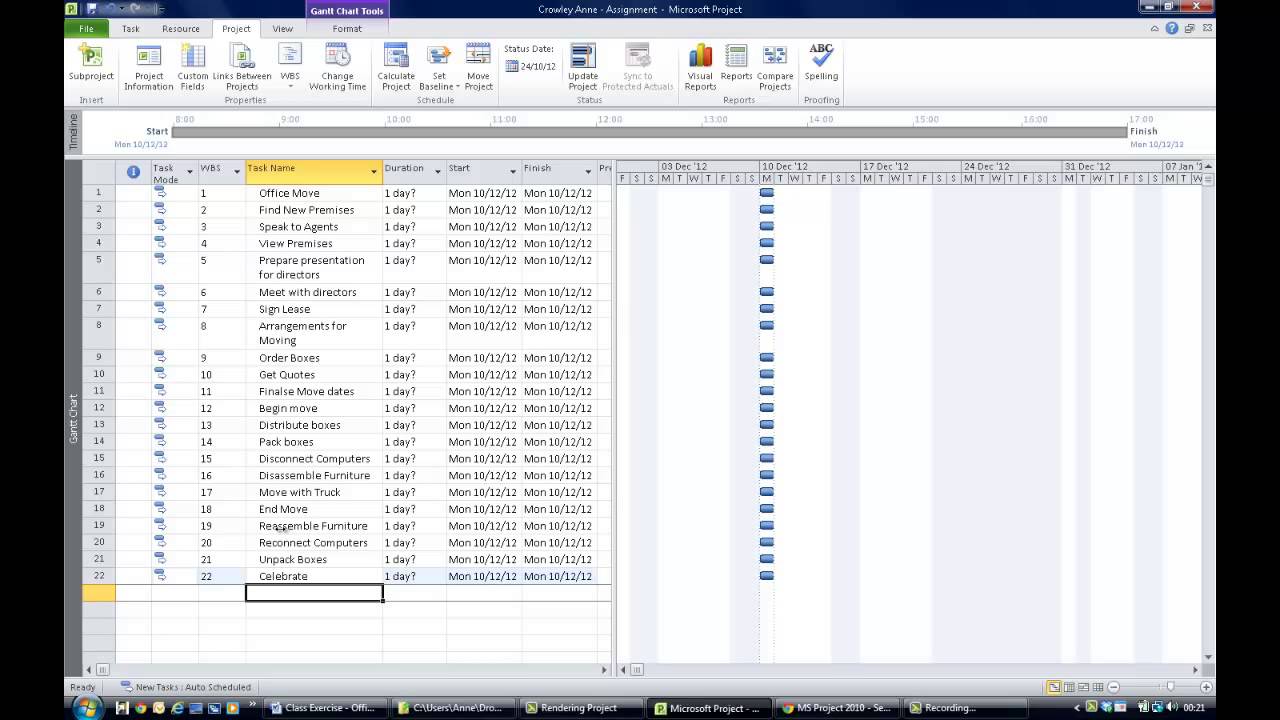
Task: Select 'Move with Truck' task name
Action: click(x=300, y=492)
